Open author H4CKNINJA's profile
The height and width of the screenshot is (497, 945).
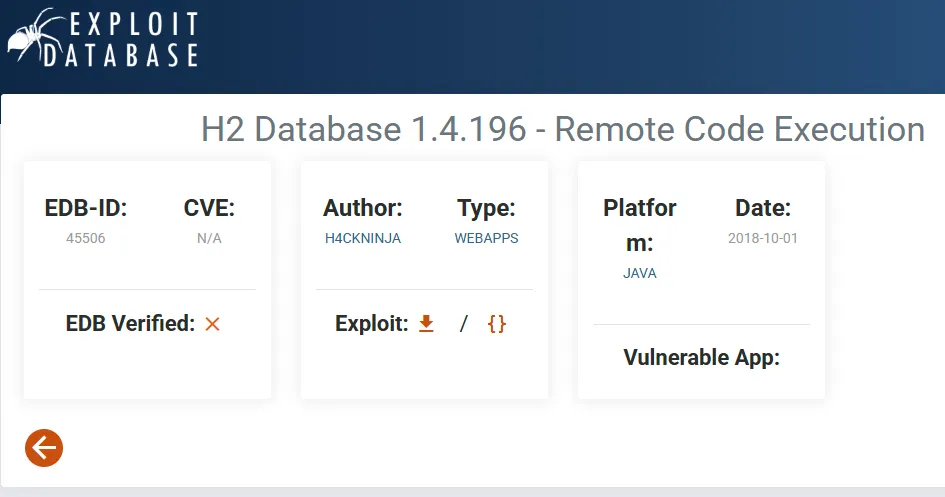tap(363, 238)
